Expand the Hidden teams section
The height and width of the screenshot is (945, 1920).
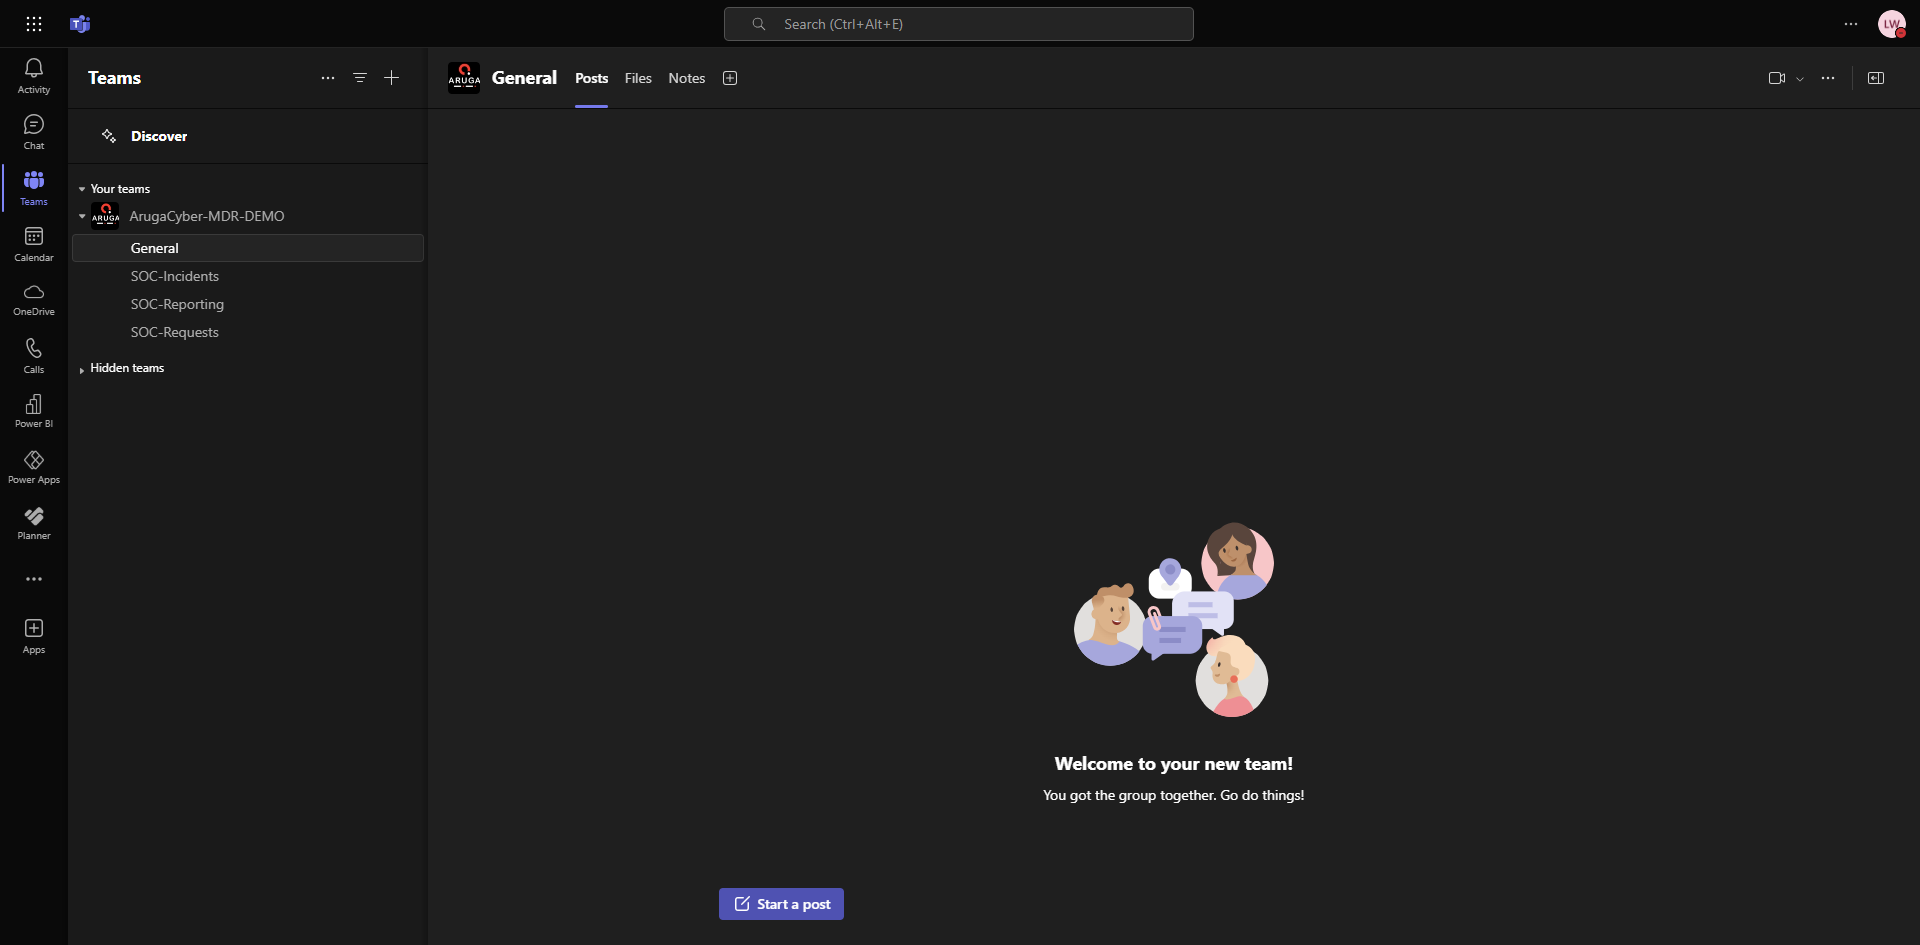tap(82, 370)
